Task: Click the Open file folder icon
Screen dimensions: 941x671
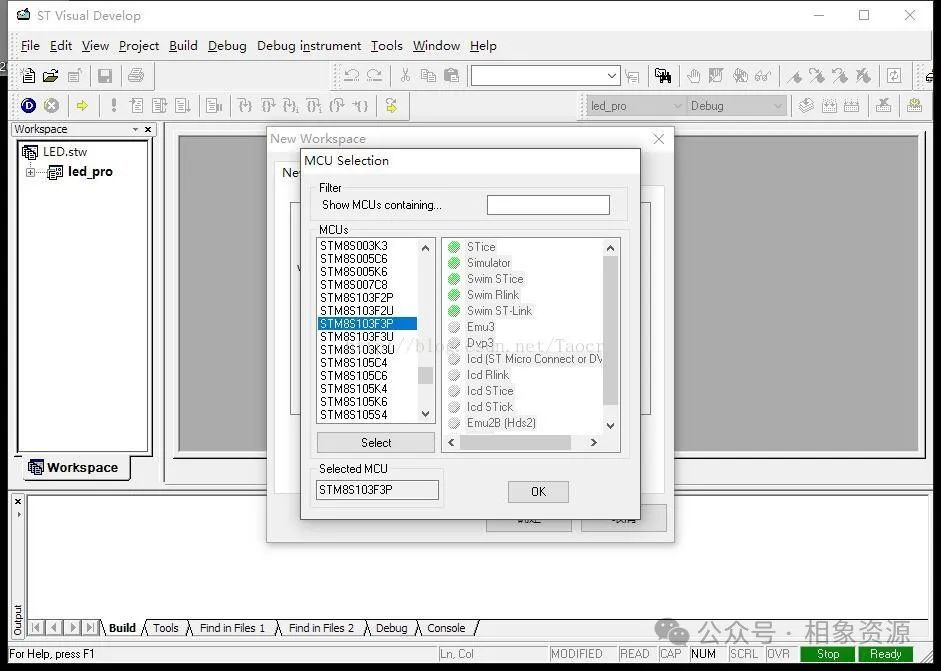Action: [x=50, y=76]
